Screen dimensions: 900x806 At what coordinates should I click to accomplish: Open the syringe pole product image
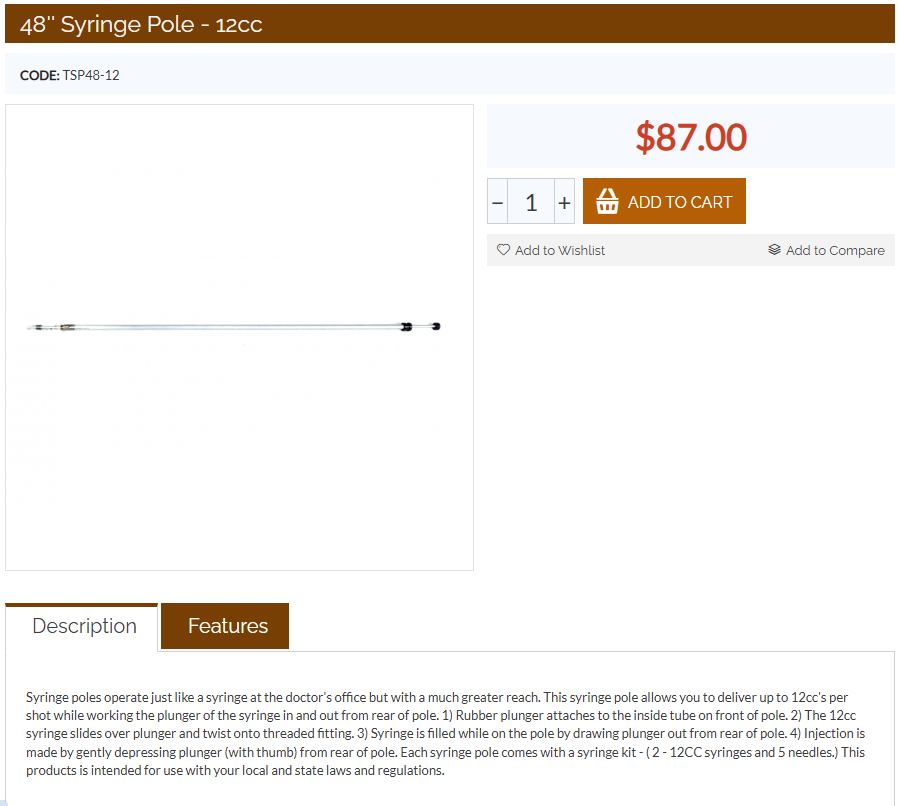[x=239, y=337]
